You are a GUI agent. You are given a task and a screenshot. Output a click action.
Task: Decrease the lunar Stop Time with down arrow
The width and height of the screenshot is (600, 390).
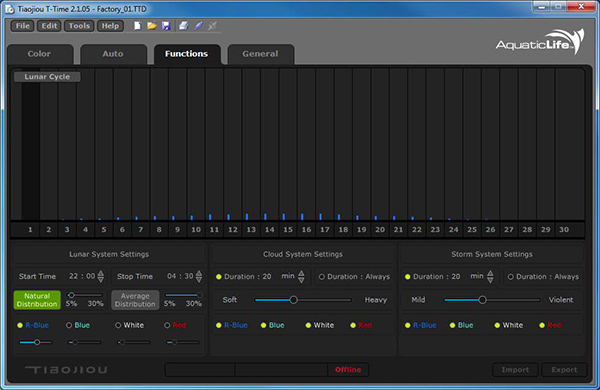(199, 280)
